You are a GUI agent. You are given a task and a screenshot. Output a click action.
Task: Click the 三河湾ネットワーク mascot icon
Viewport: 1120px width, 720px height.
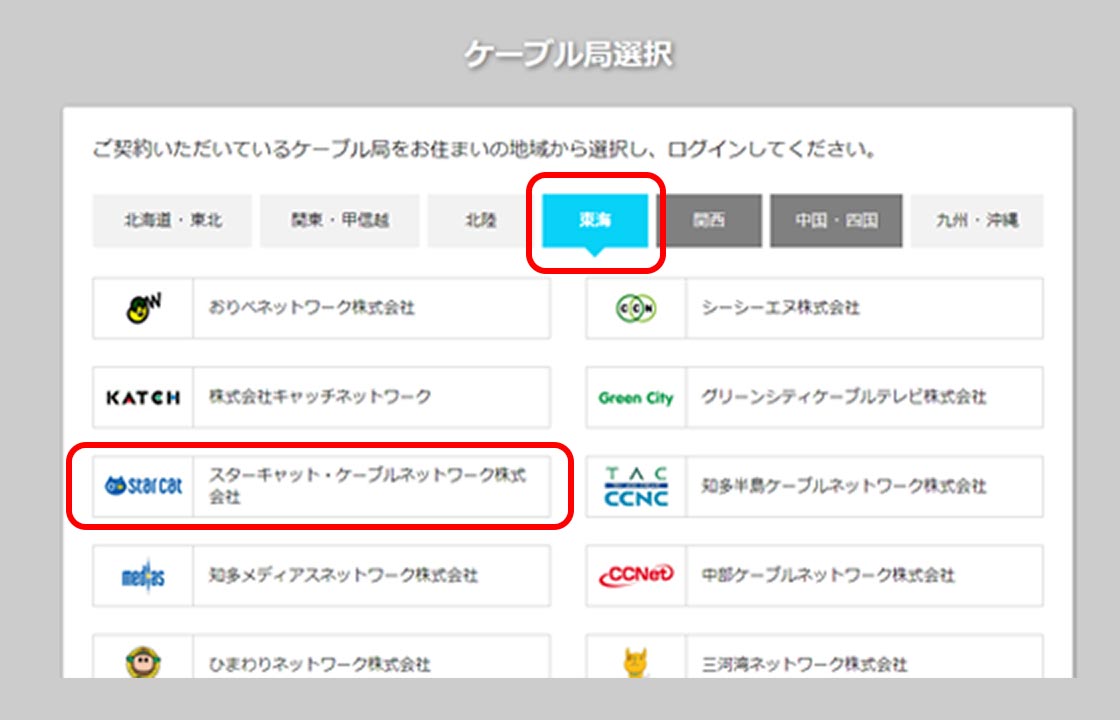(x=636, y=663)
